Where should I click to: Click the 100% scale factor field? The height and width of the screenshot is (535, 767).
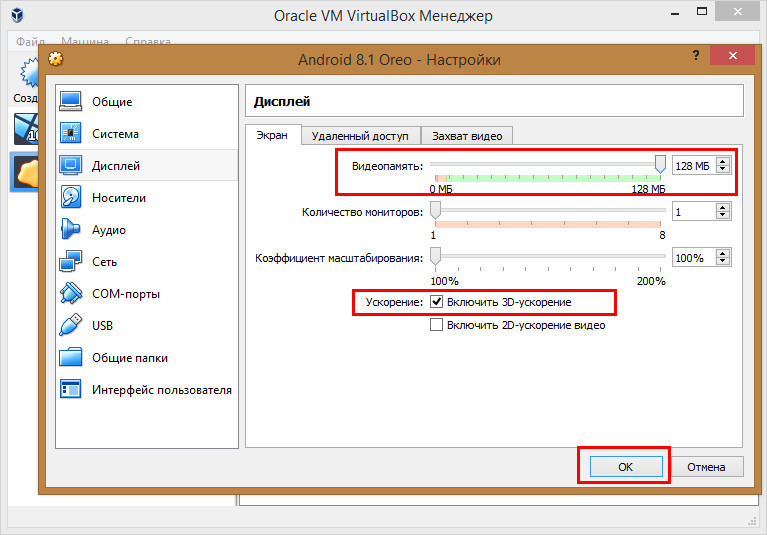click(695, 258)
